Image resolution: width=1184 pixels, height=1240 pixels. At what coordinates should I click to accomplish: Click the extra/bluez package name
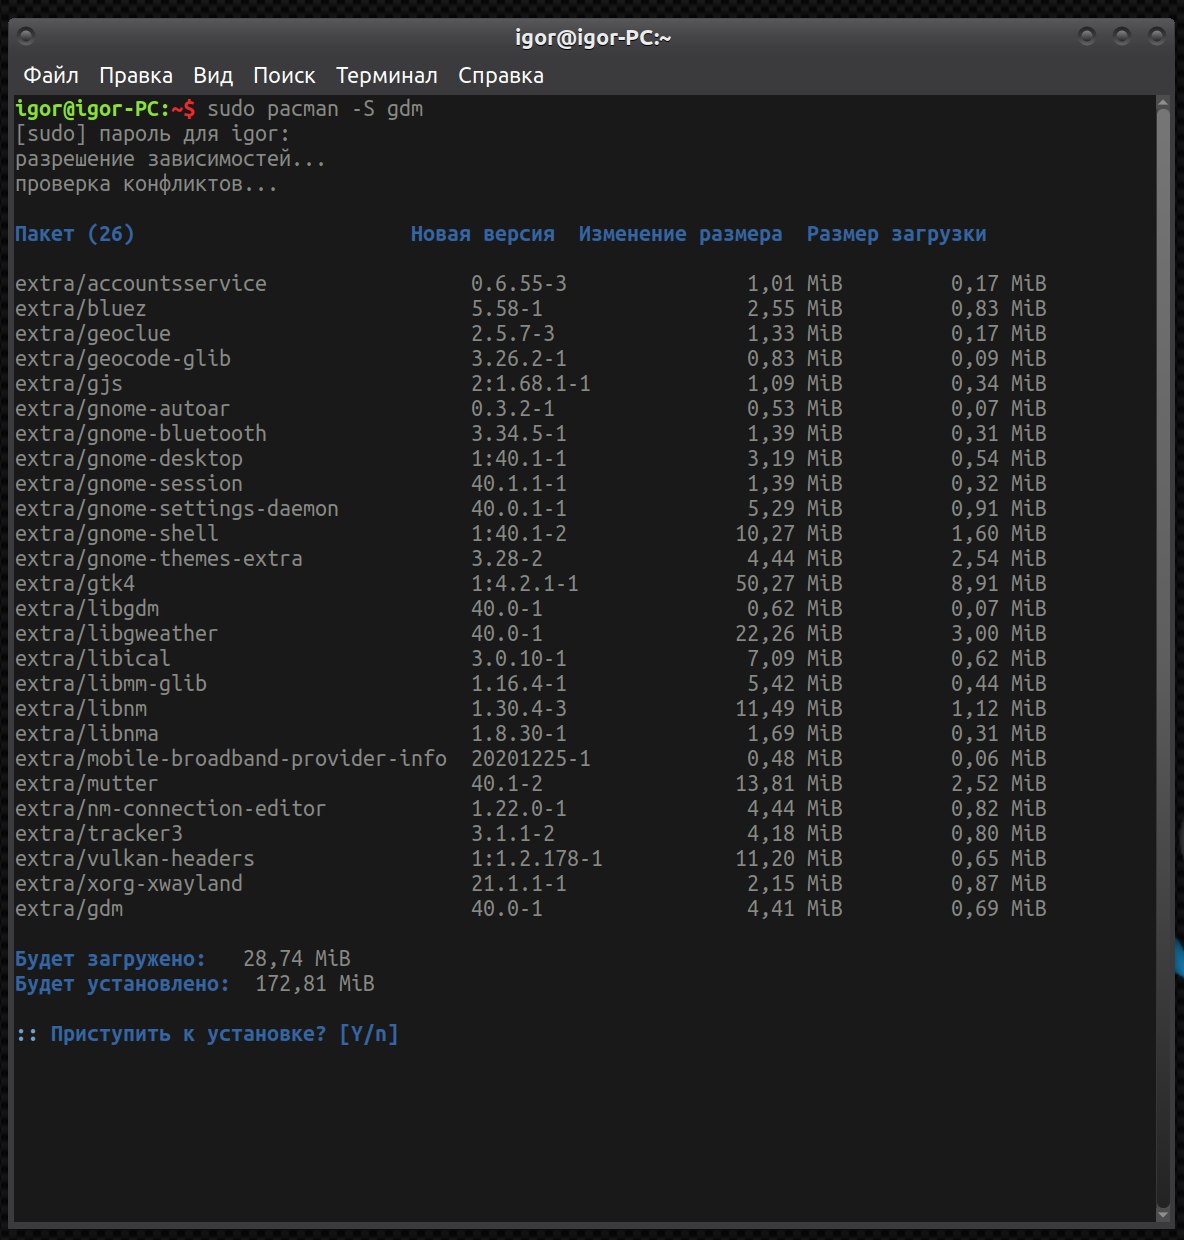point(81,309)
